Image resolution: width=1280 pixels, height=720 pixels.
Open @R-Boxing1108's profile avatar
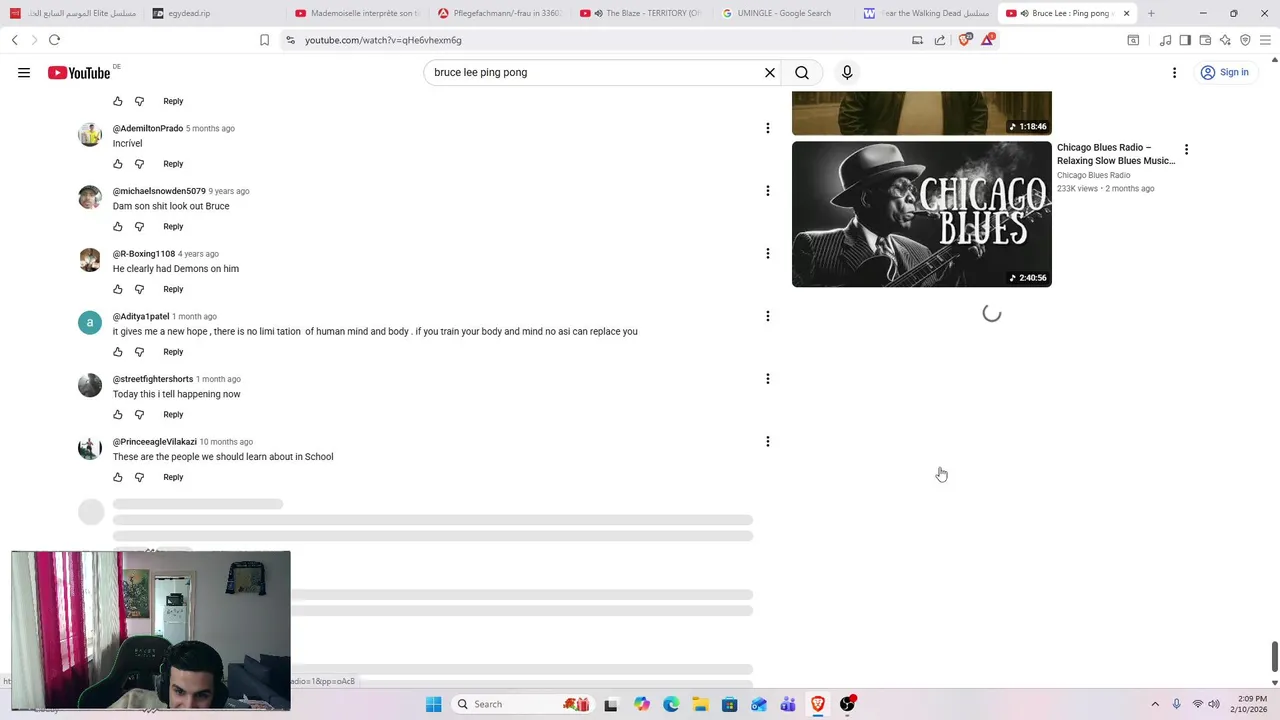tap(90, 260)
